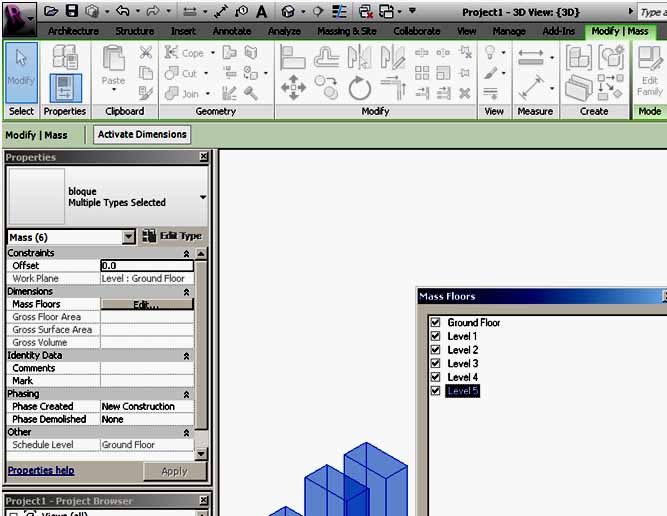667x516 pixels.
Task: Click the Save icon in quick access toolbar
Action: click(x=72, y=12)
